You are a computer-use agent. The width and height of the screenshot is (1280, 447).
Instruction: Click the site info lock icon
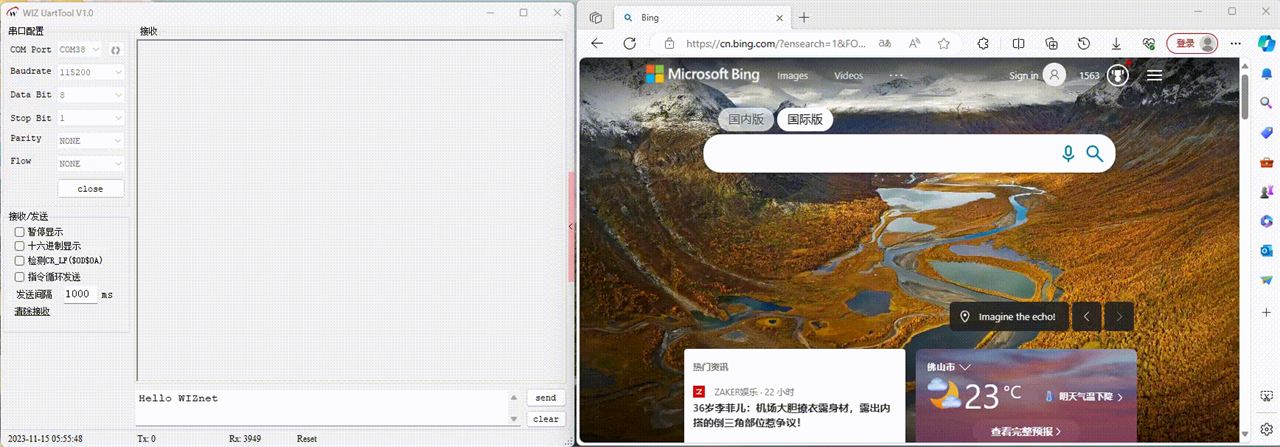668,44
